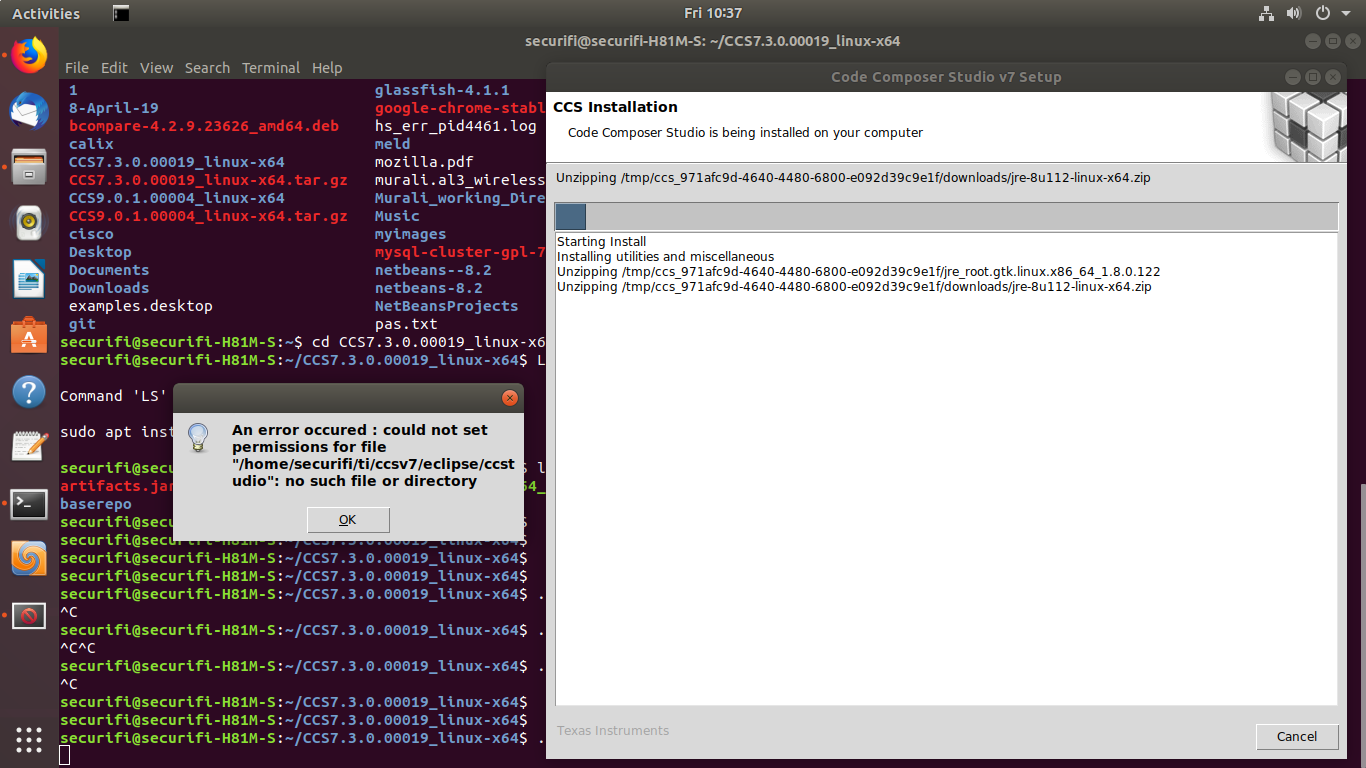This screenshot has width=1366, height=768.
Task: Click the error message text in dialog
Action: pyautogui.click(x=374, y=455)
